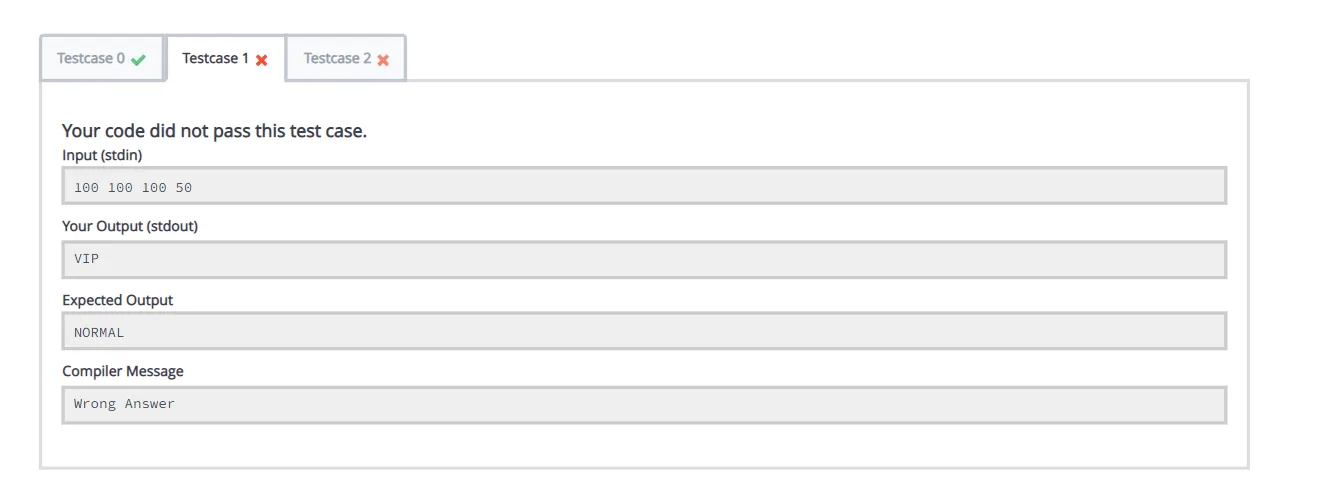Click the red X on Testcase 1

[x=262, y=60]
